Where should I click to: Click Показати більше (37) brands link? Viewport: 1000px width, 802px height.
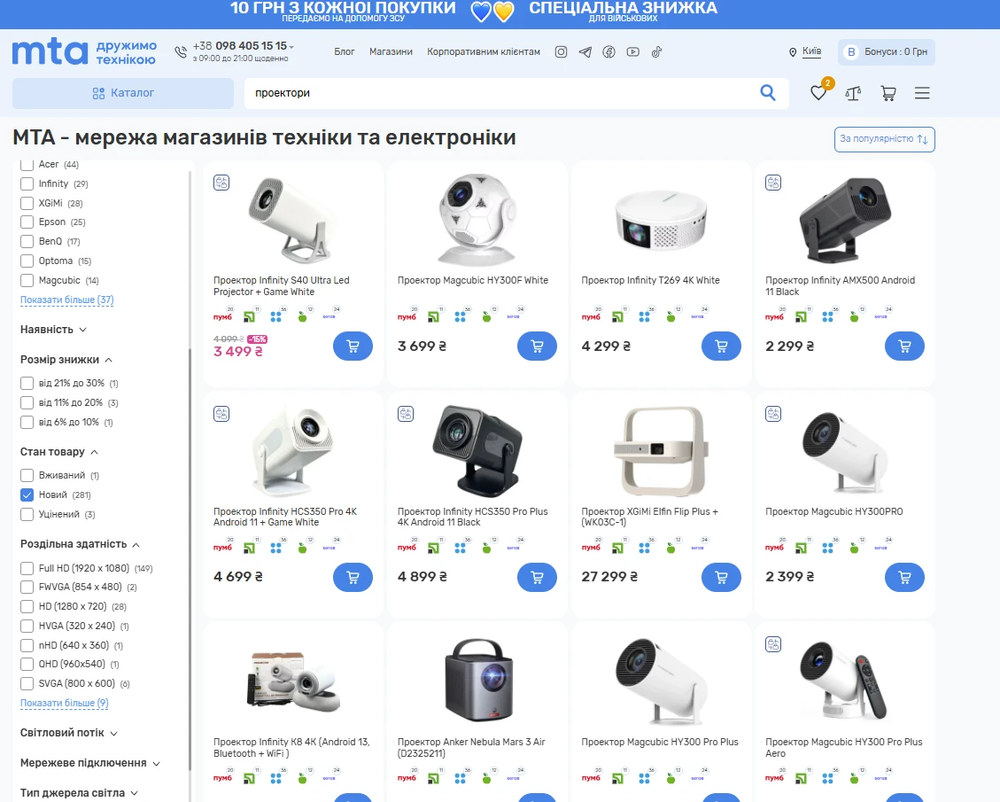67,300
